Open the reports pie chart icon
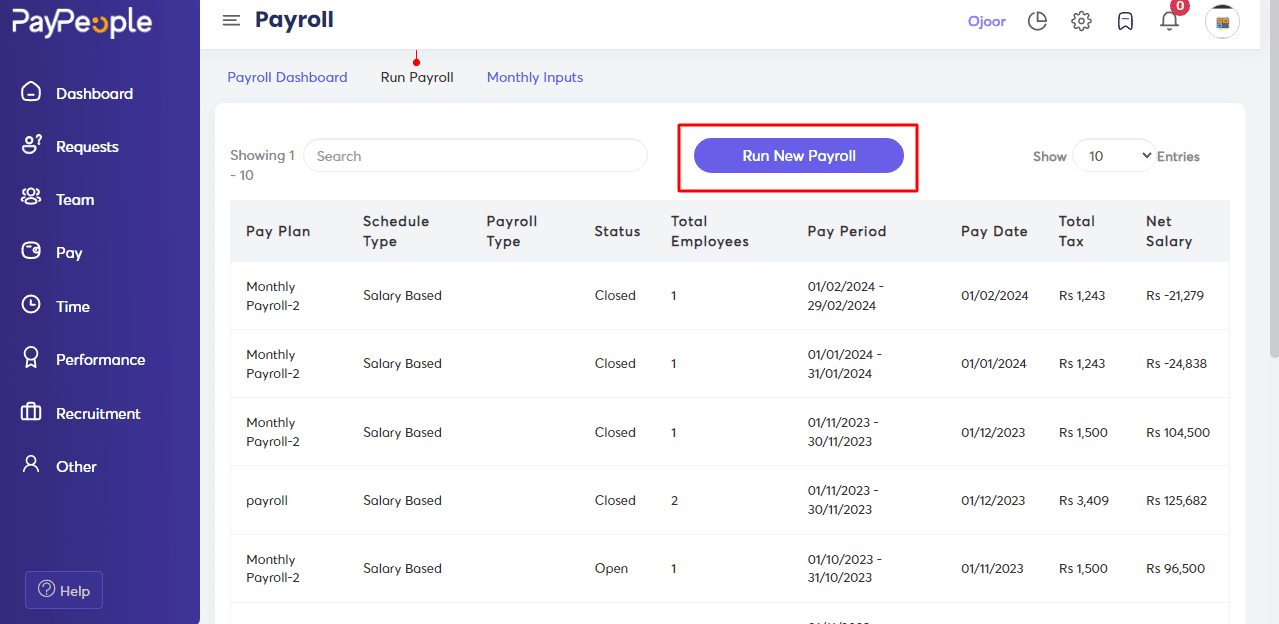 1037,20
